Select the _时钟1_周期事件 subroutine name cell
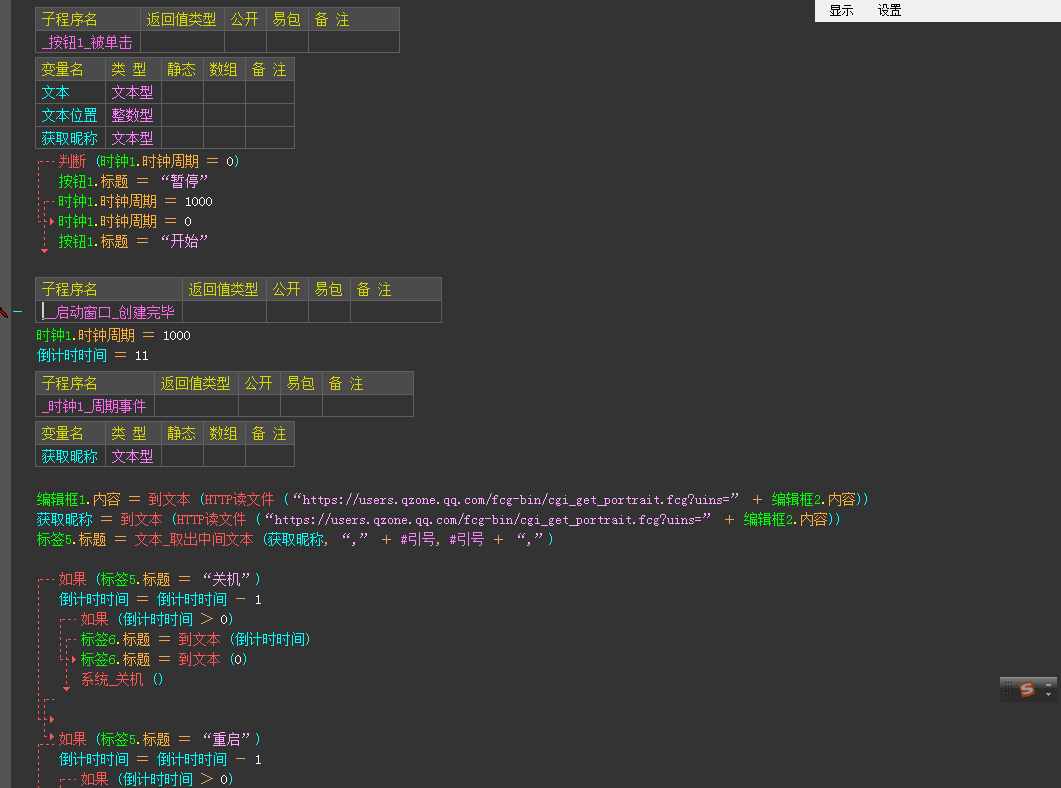Image resolution: width=1061 pixels, height=788 pixels. [95, 406]
